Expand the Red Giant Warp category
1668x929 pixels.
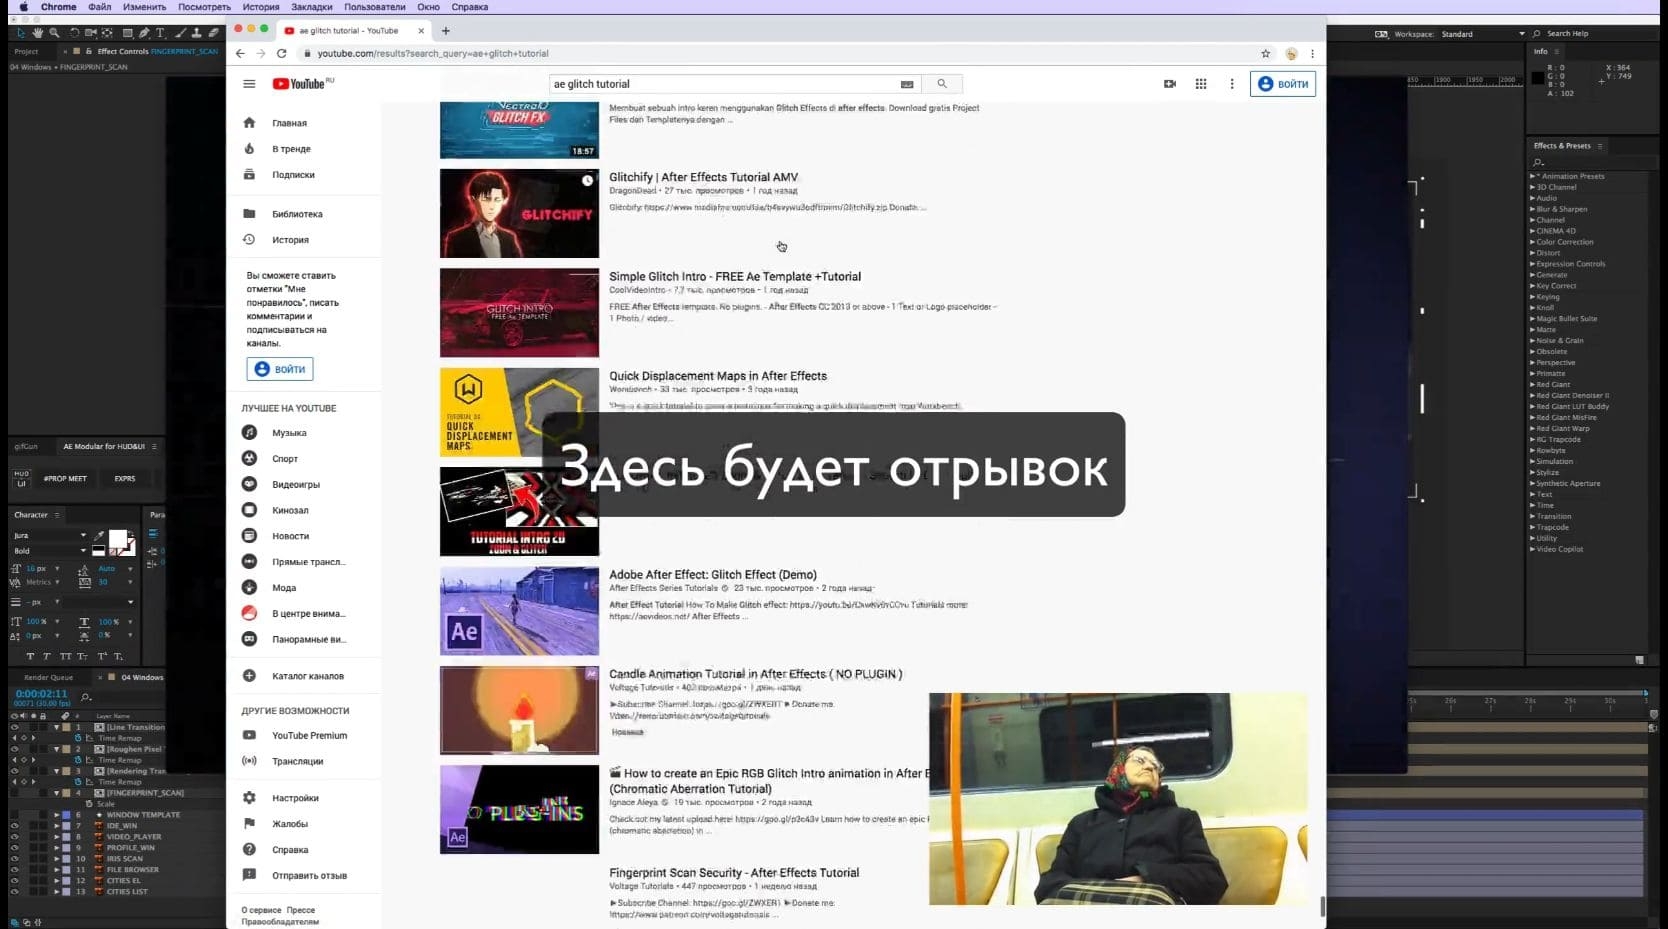[1533, 428]
